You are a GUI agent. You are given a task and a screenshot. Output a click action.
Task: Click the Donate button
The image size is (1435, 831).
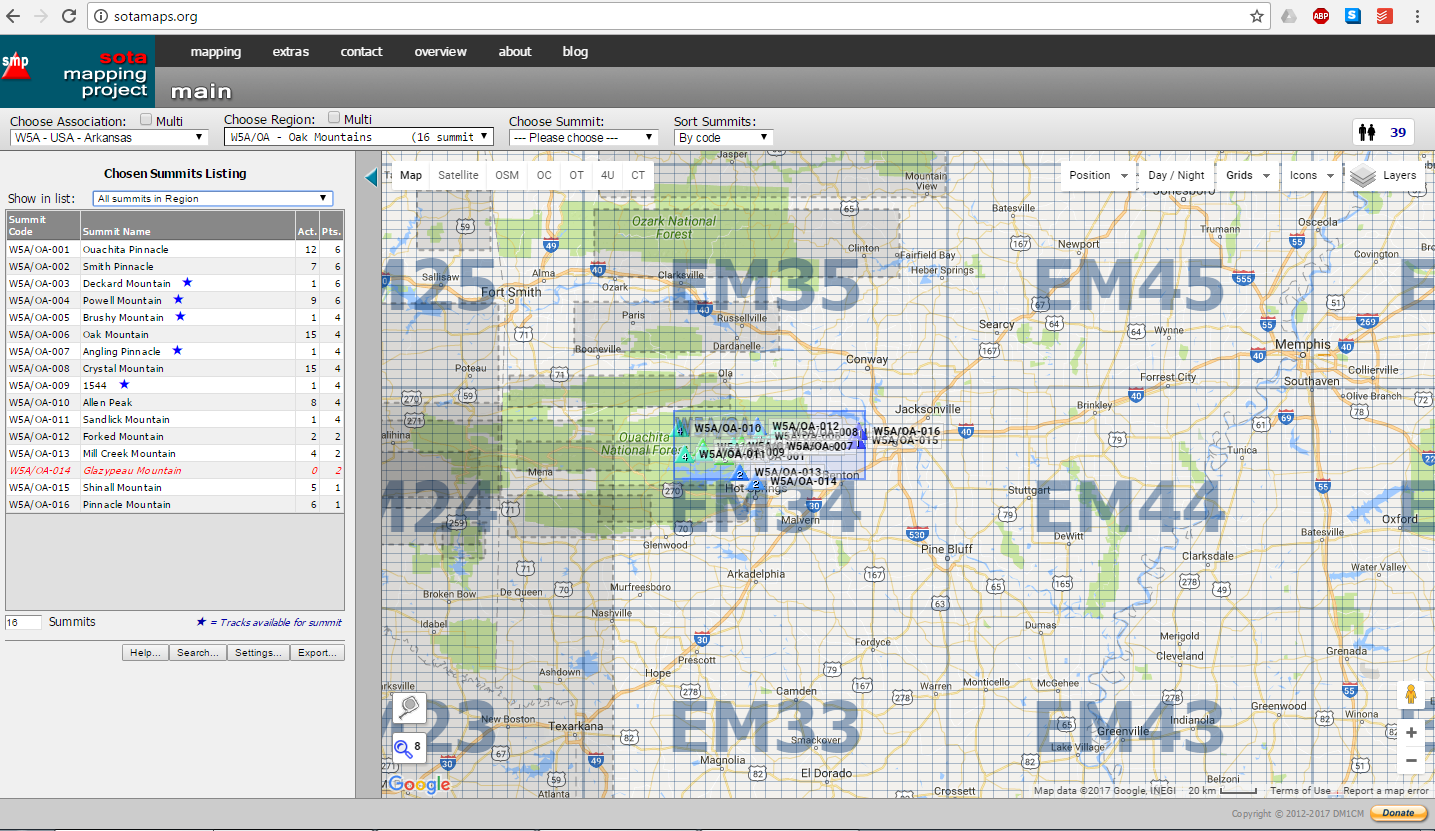click(1398, 813)
